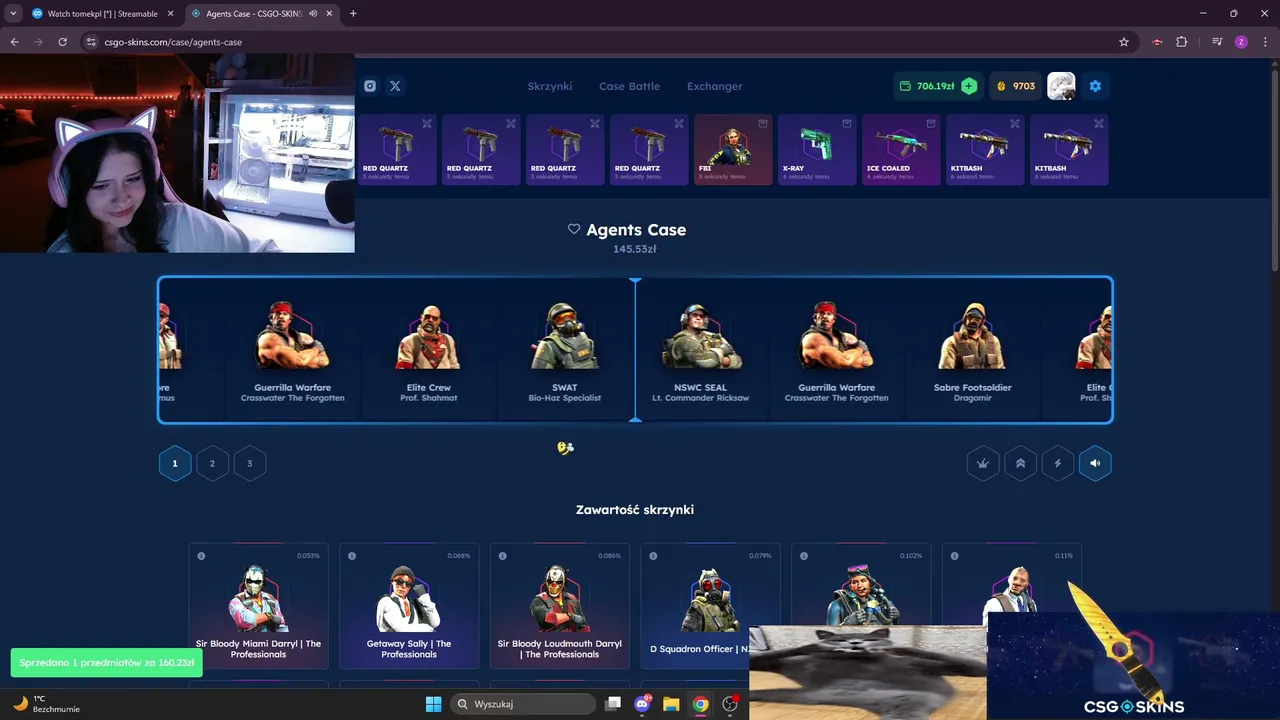Open Sir Bloody Loudmouth Darryl item card
This screenshot has width=1280, height=720.
[560, 606]
